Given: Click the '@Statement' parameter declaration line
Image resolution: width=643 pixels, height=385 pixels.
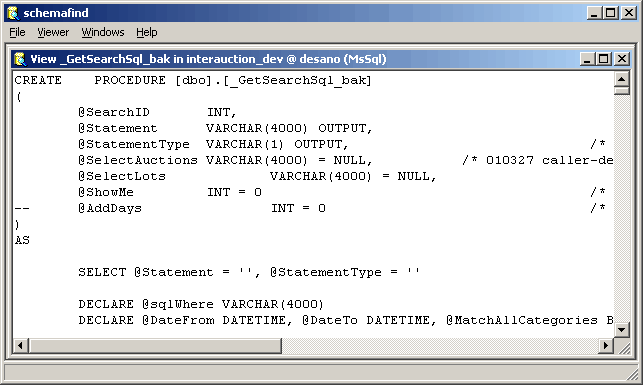Looking at the screenshot, I should [225, 128].
